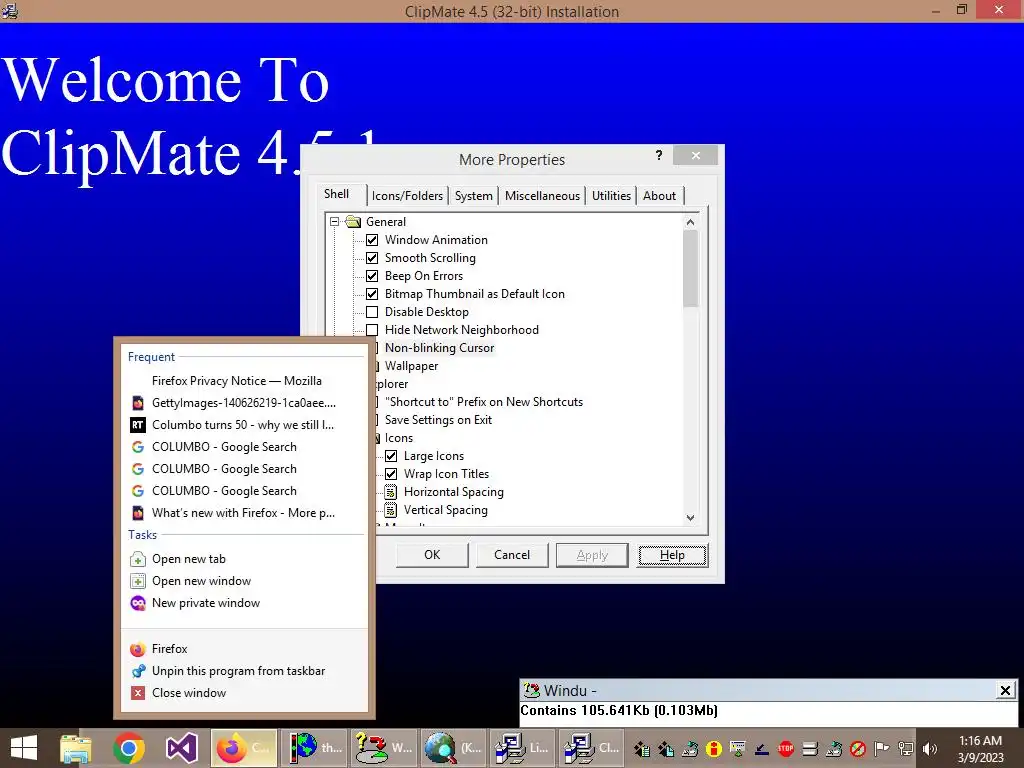Click the Firefox icon in jump list
The image size is (1024, 768).
[138, 649]
